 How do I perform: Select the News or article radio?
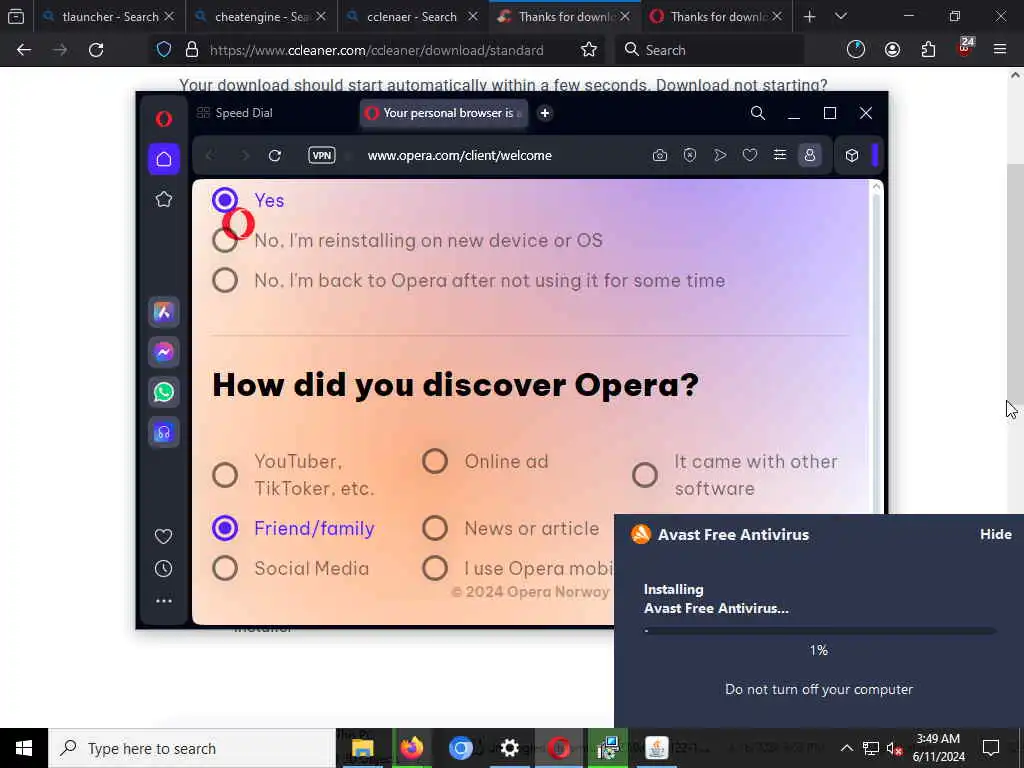tap(435, 528)
